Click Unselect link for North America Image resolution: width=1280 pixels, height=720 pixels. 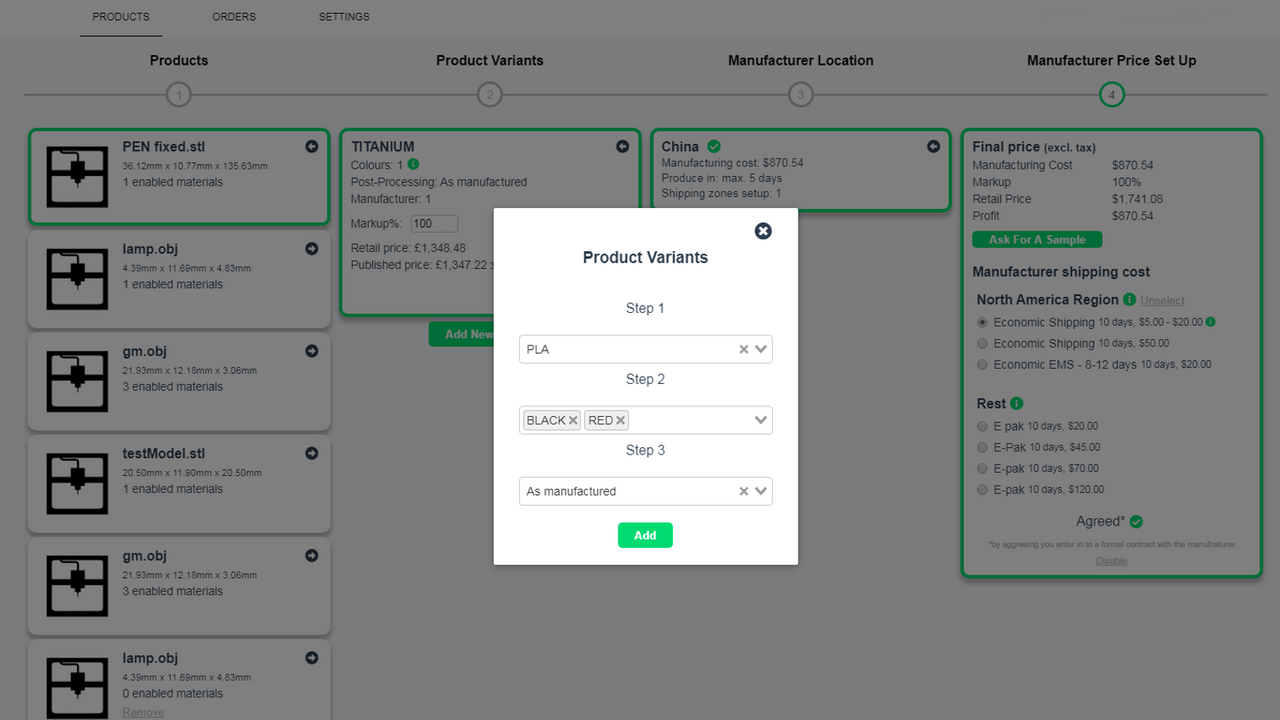[x=1162, y=300]
